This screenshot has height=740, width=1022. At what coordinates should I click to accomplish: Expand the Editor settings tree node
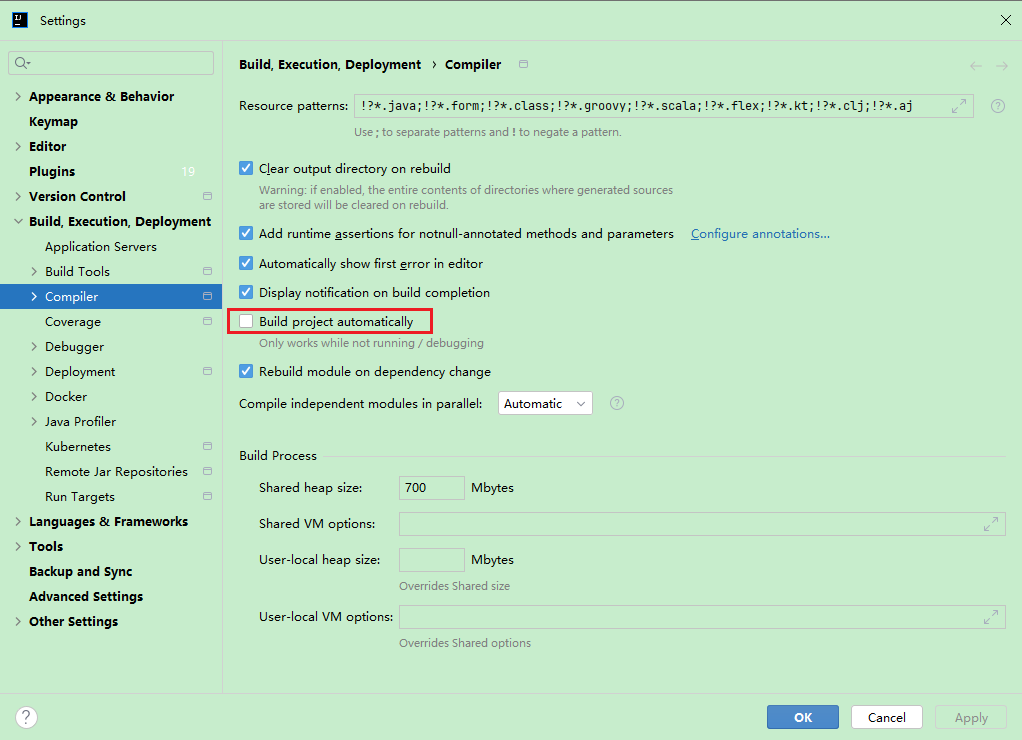[x=18, y=147]
